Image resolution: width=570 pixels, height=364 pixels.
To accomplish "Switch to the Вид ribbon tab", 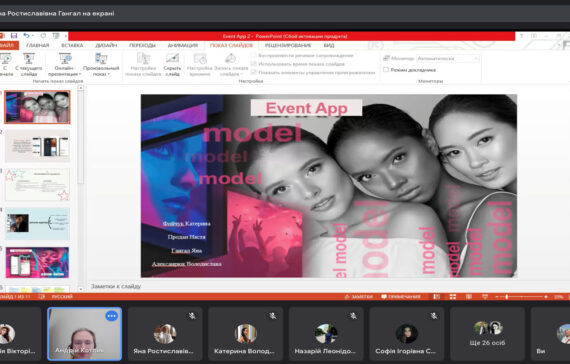I will 329,45.
